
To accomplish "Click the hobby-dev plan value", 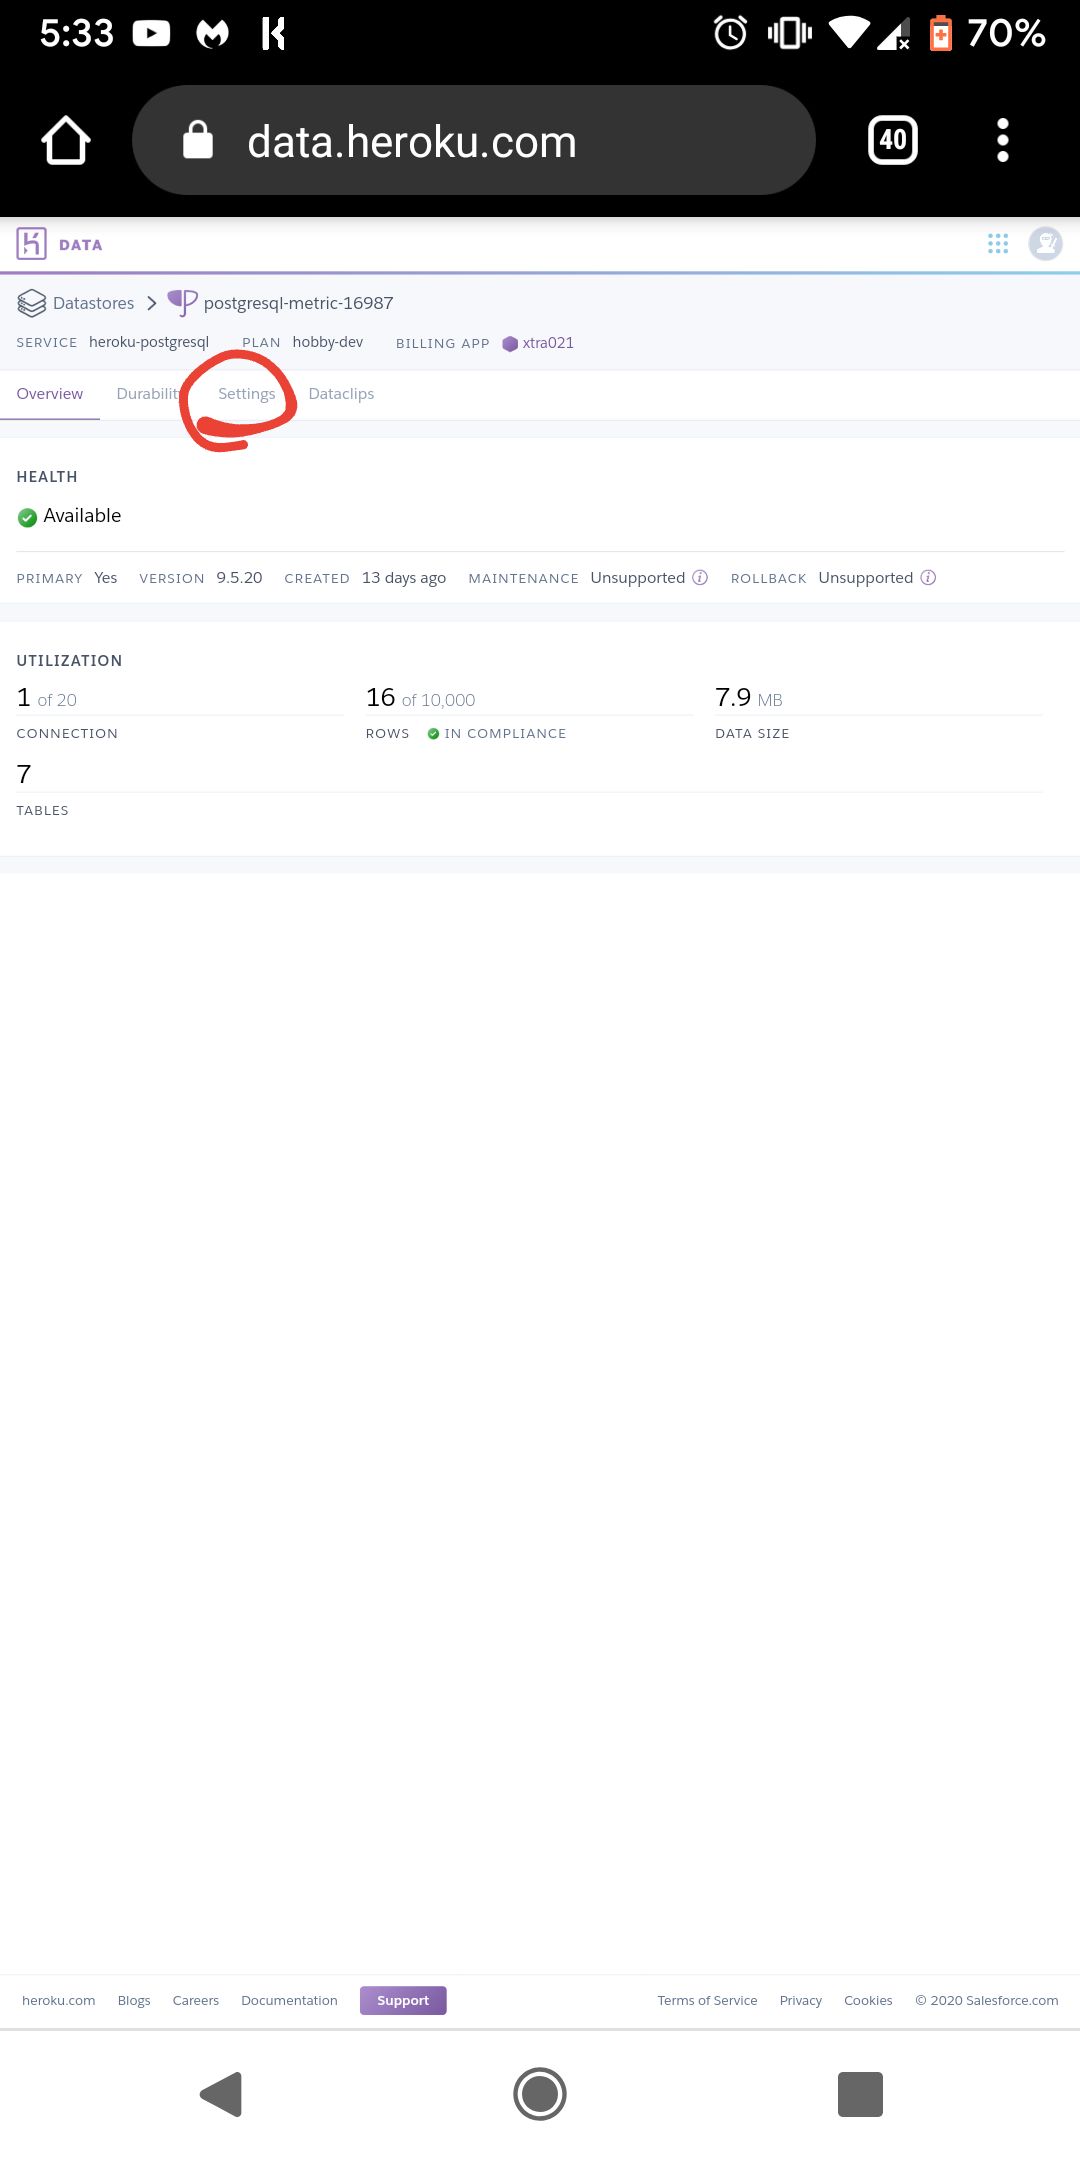I will pyautogui.click(x=328, y=342).
